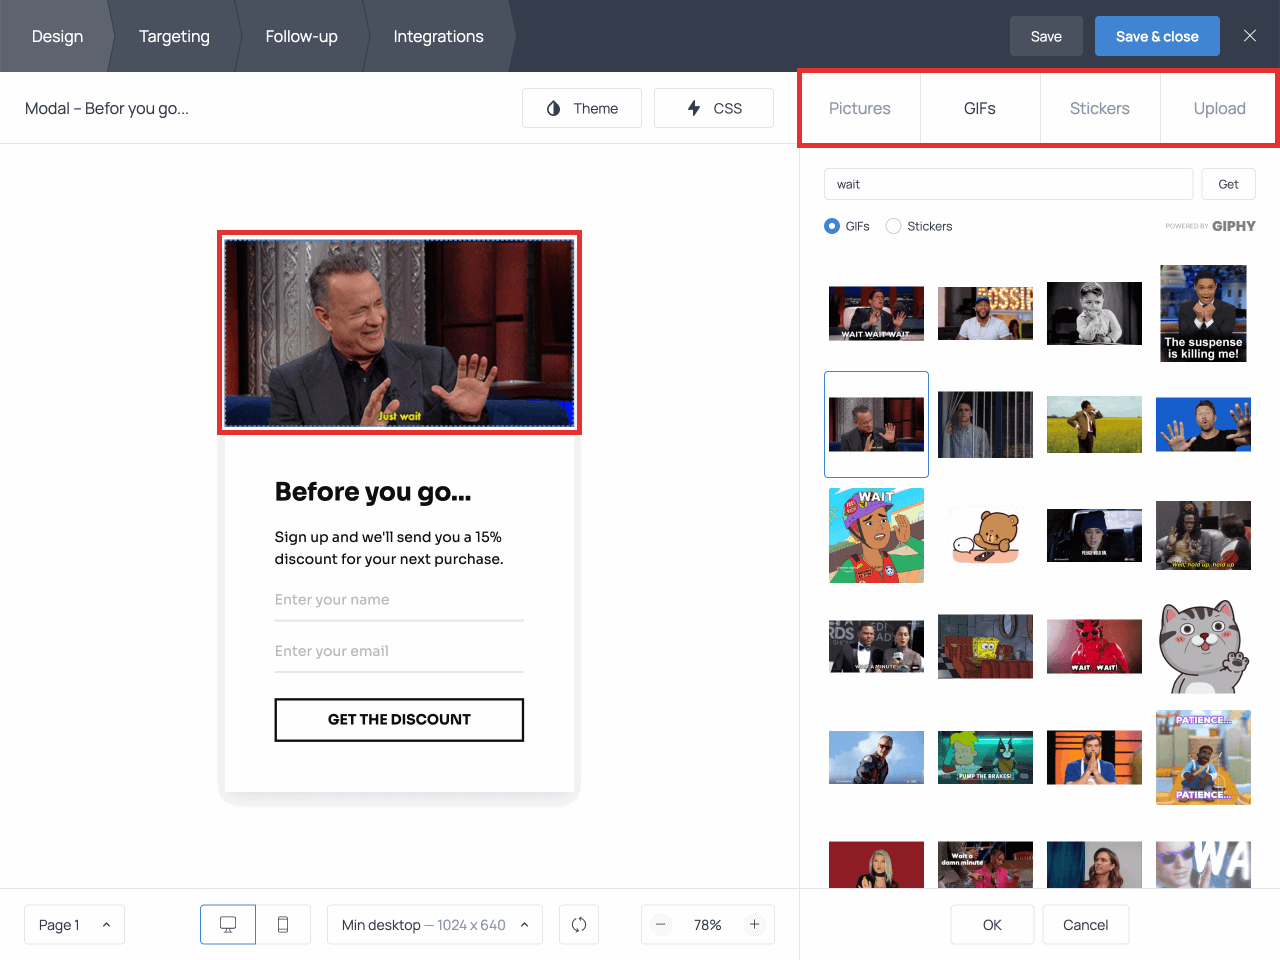1280x960 pixels.
Task: Go to the Targeting step
Action: pos(174,36)
